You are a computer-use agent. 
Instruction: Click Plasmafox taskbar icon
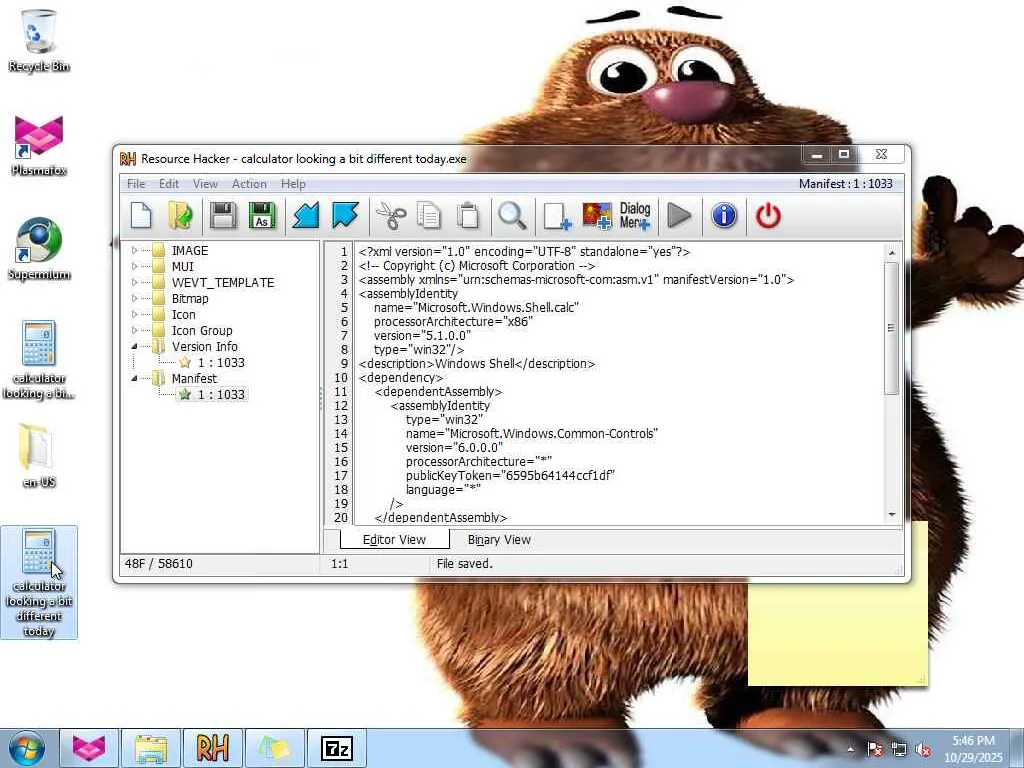[x=89, y=748]
